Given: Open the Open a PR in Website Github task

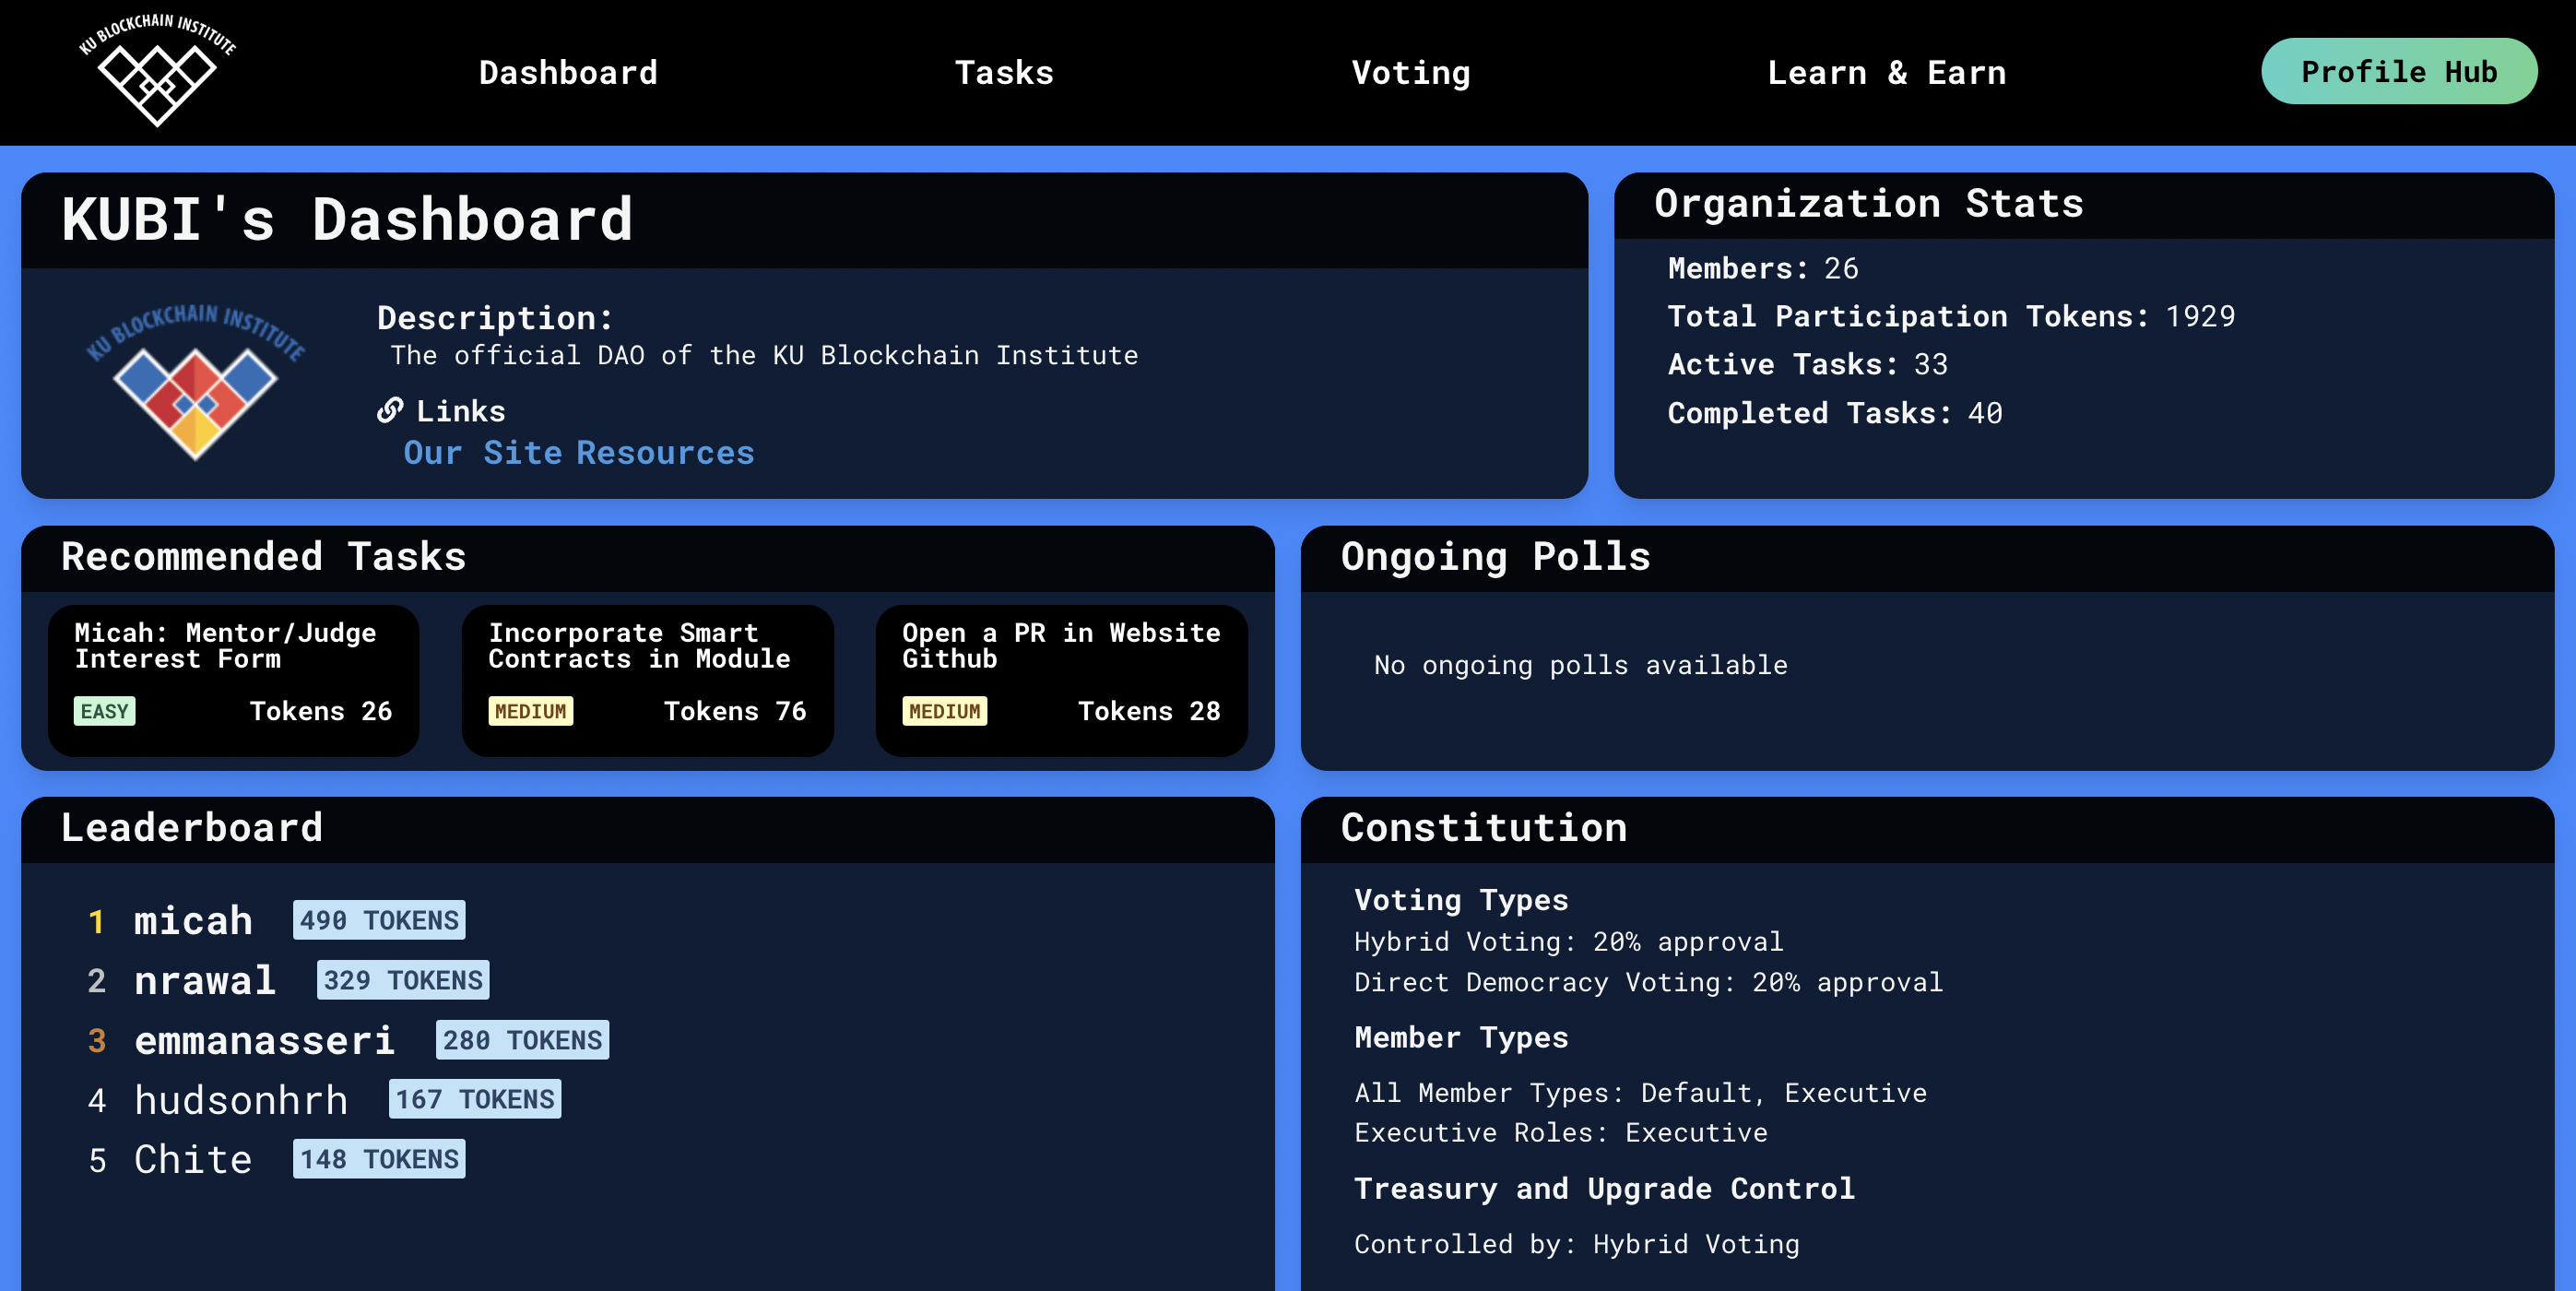Looking at the screenshot, I should pos(1061,680).
